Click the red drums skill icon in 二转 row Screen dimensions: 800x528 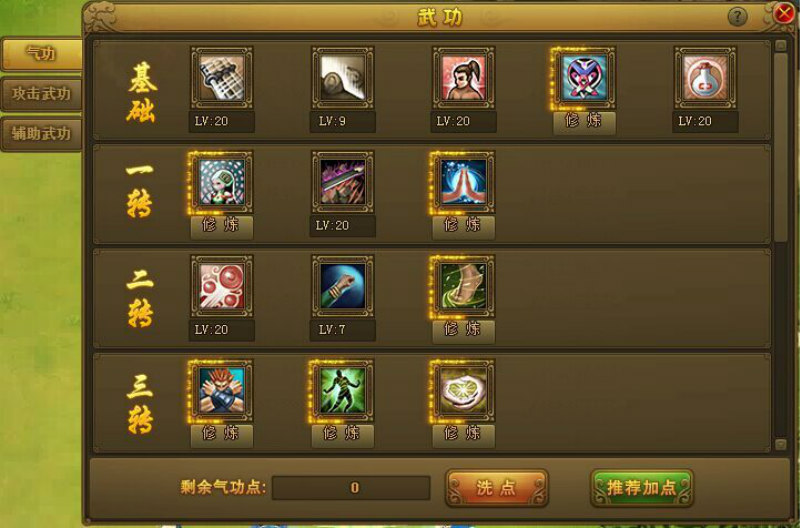(221, 286)
